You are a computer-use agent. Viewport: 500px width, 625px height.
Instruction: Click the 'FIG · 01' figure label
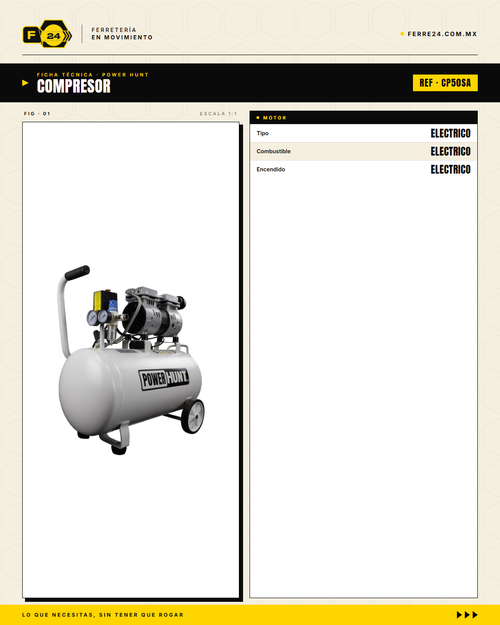[x=37, y=114]
